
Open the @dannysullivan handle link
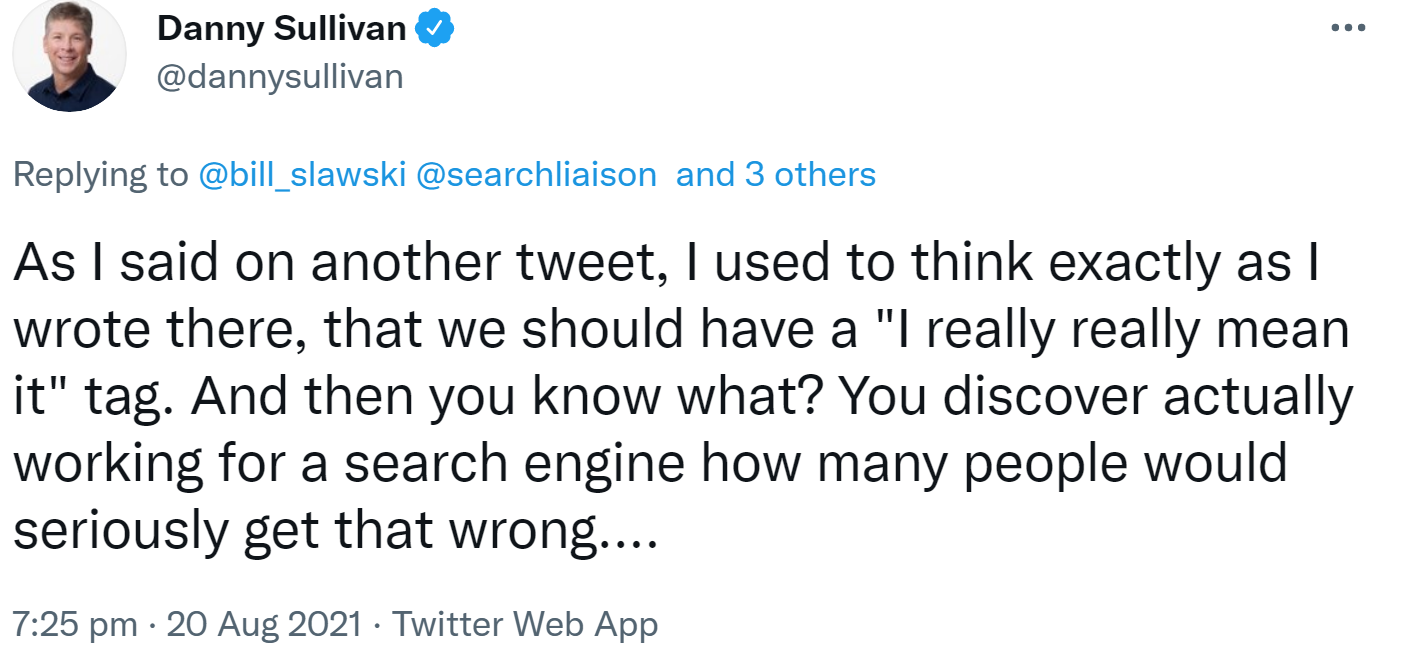(280, 76)
